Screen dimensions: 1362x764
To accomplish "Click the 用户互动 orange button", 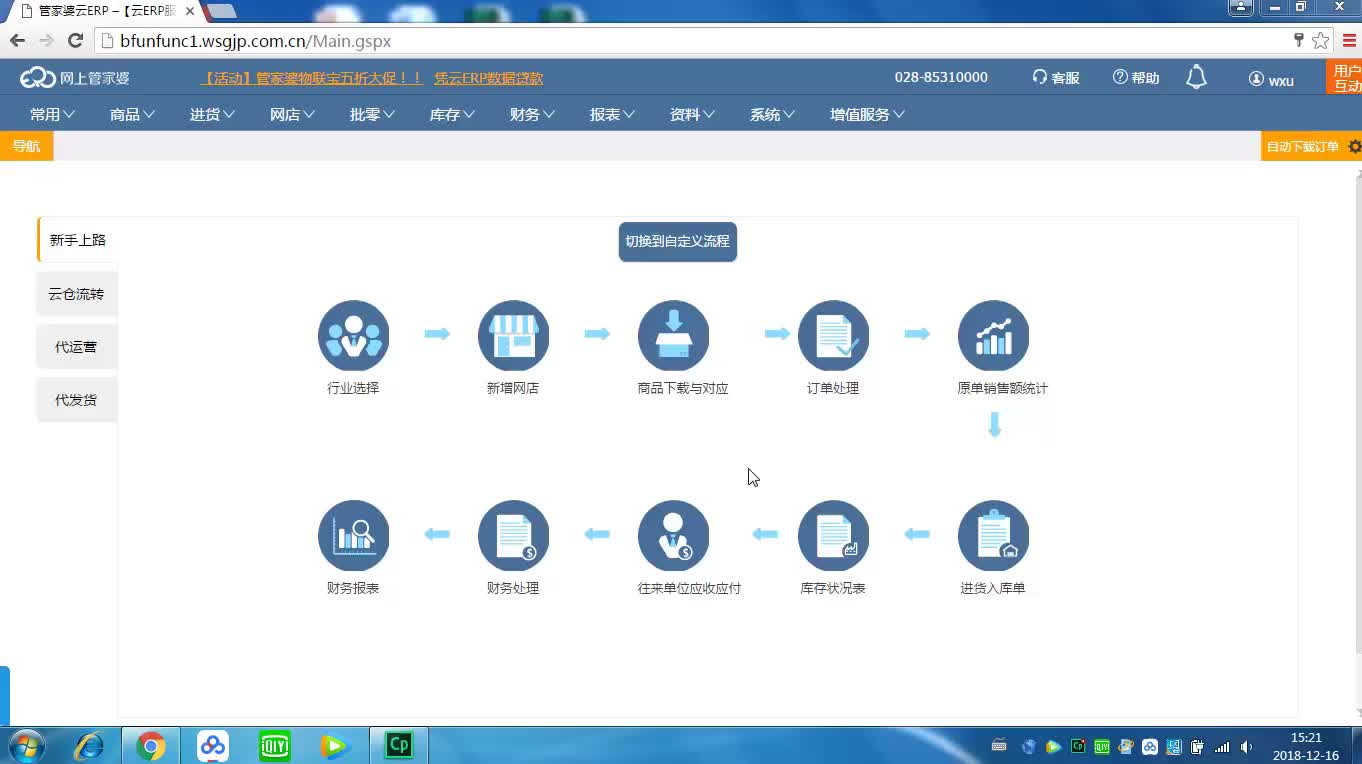I will coord(1345,78).
